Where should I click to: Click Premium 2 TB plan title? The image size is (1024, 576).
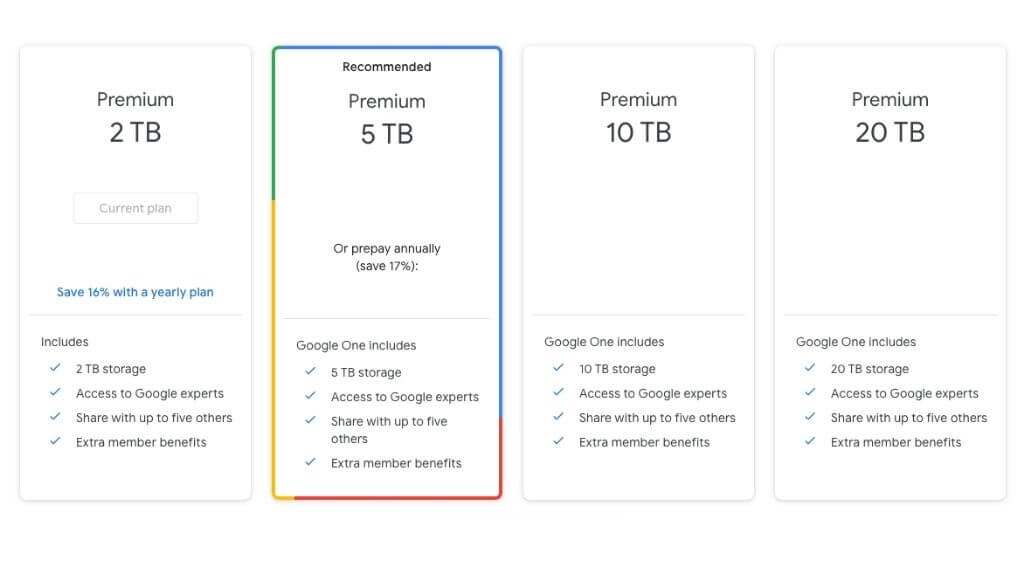point(135,117)
